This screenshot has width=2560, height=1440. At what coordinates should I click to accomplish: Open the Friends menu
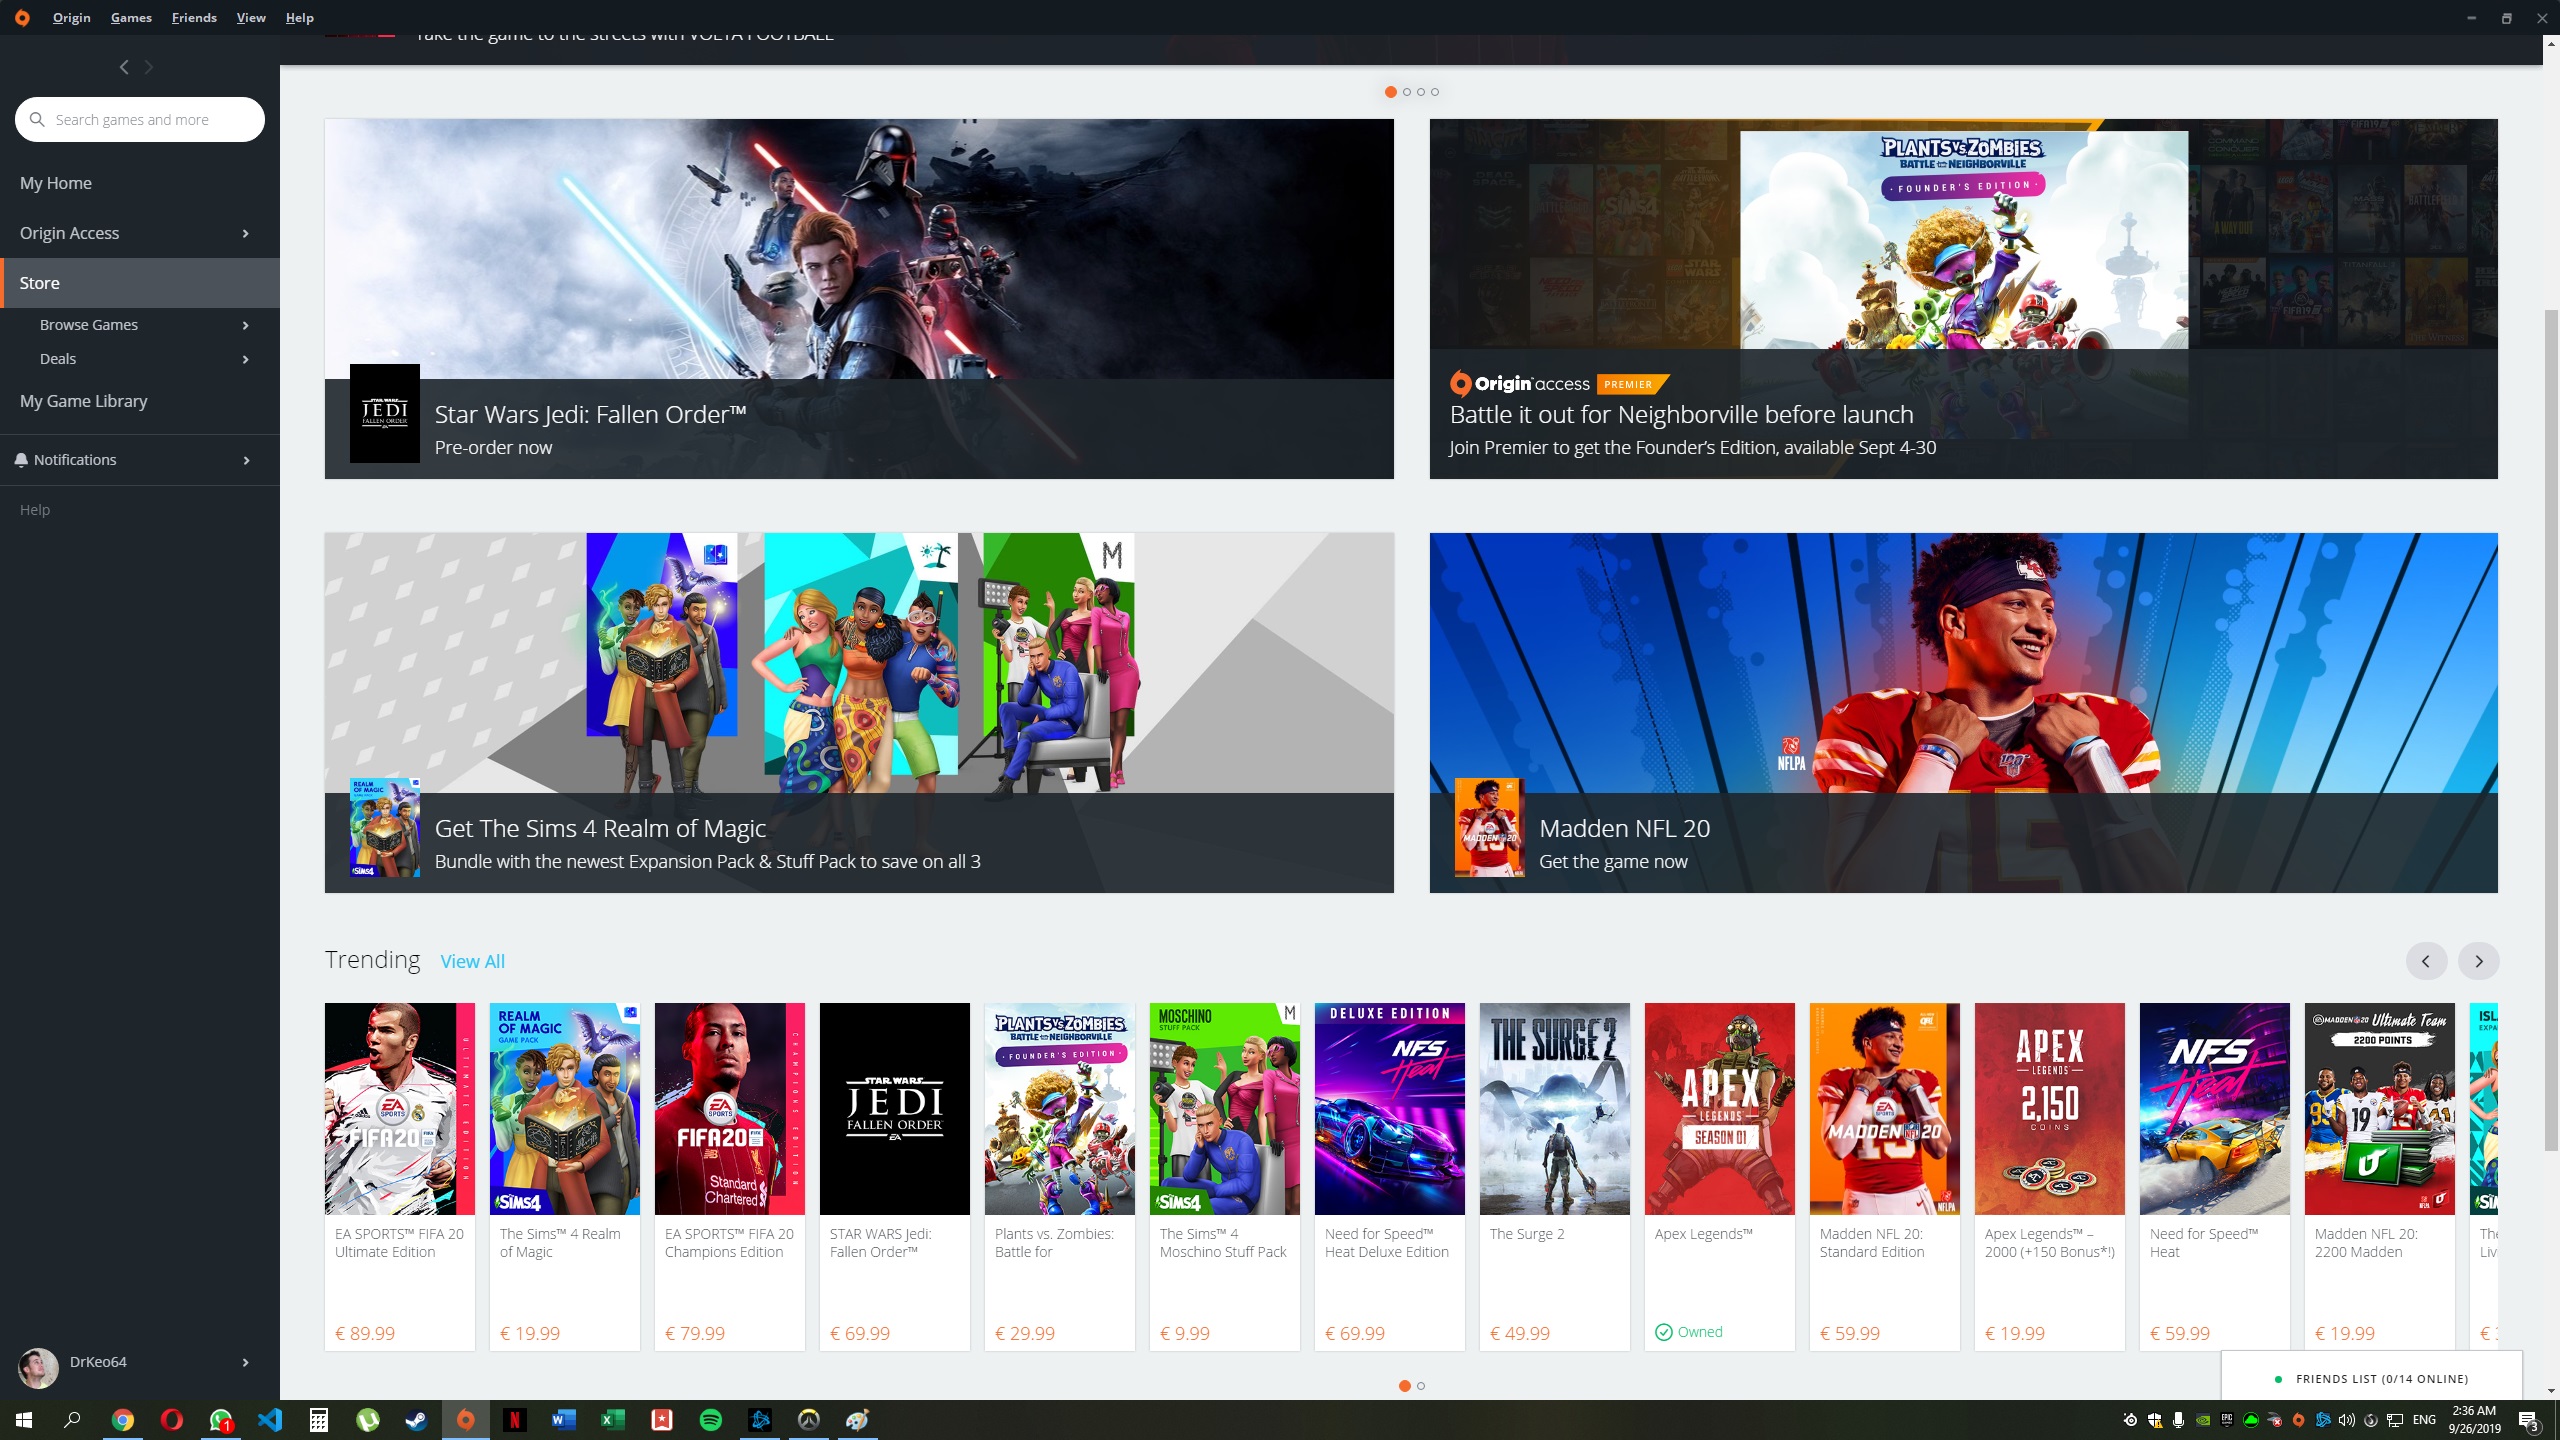pyautogui.click(x=194, y=17)
